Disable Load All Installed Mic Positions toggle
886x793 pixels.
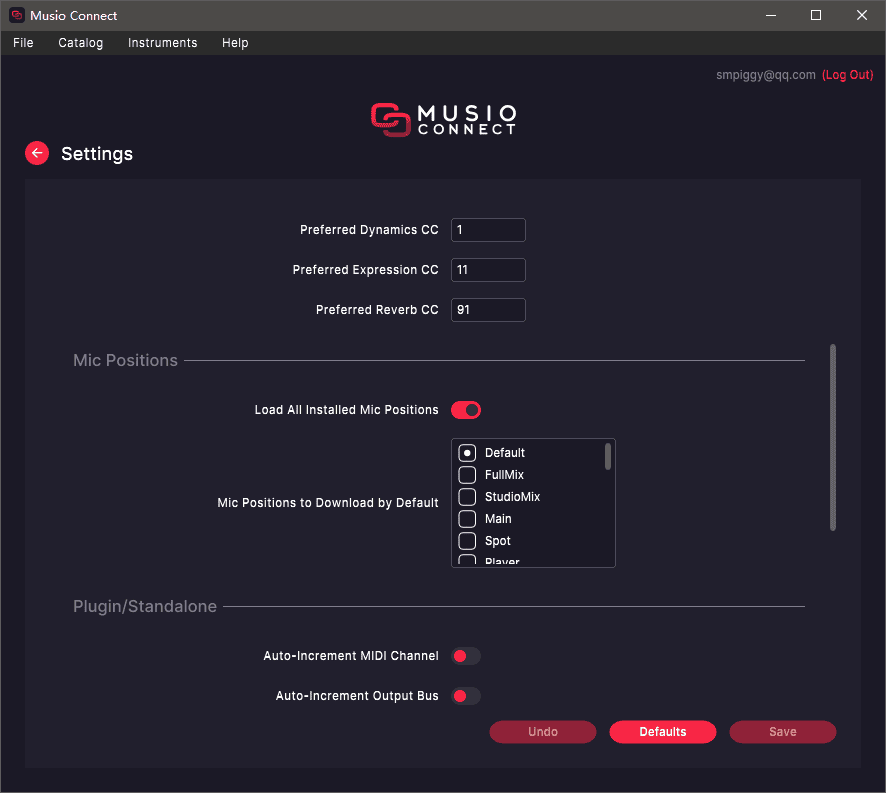tap(466, 410)
